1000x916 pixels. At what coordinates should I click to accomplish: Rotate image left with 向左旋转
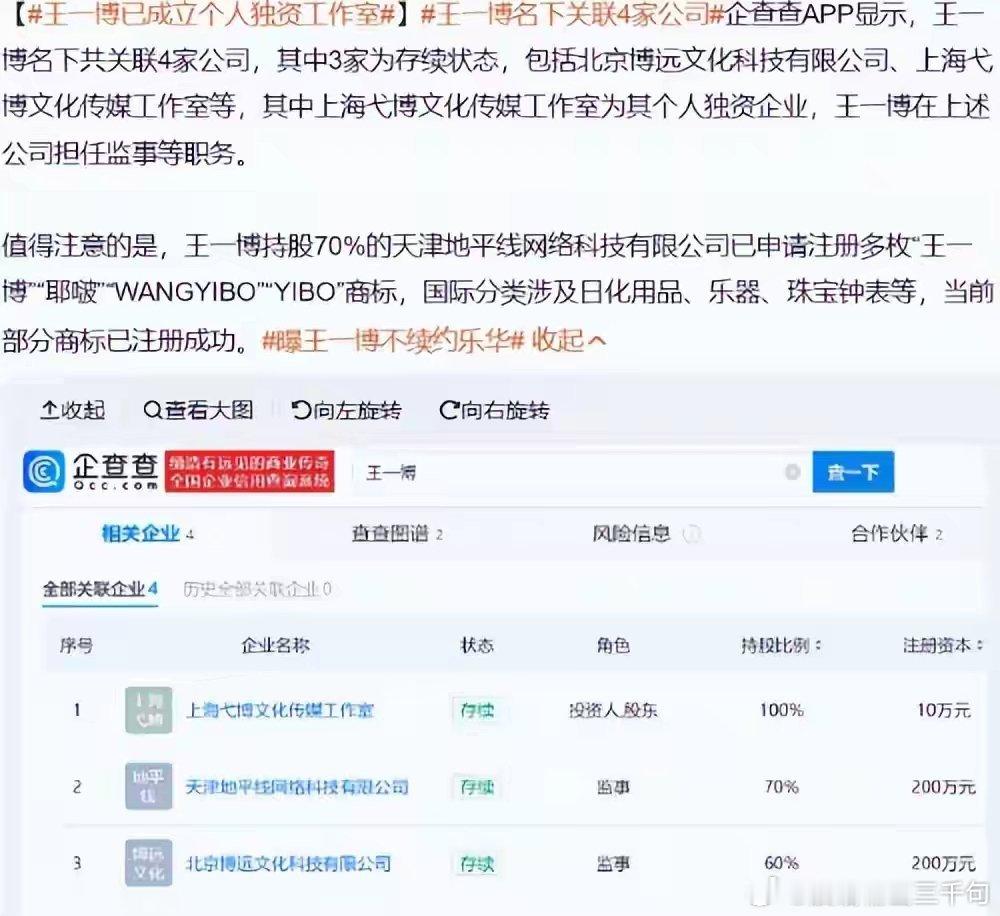click(346, 410)
